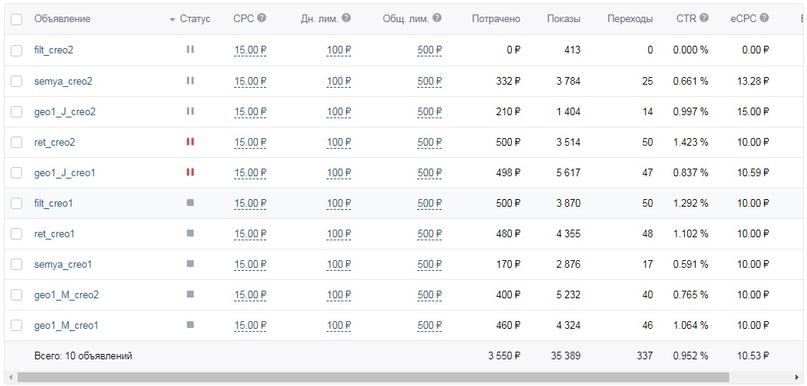
Task: Edit the 15.00 ₽ CPC for geo1_M_creo1
Action: [x=250, y=326]
